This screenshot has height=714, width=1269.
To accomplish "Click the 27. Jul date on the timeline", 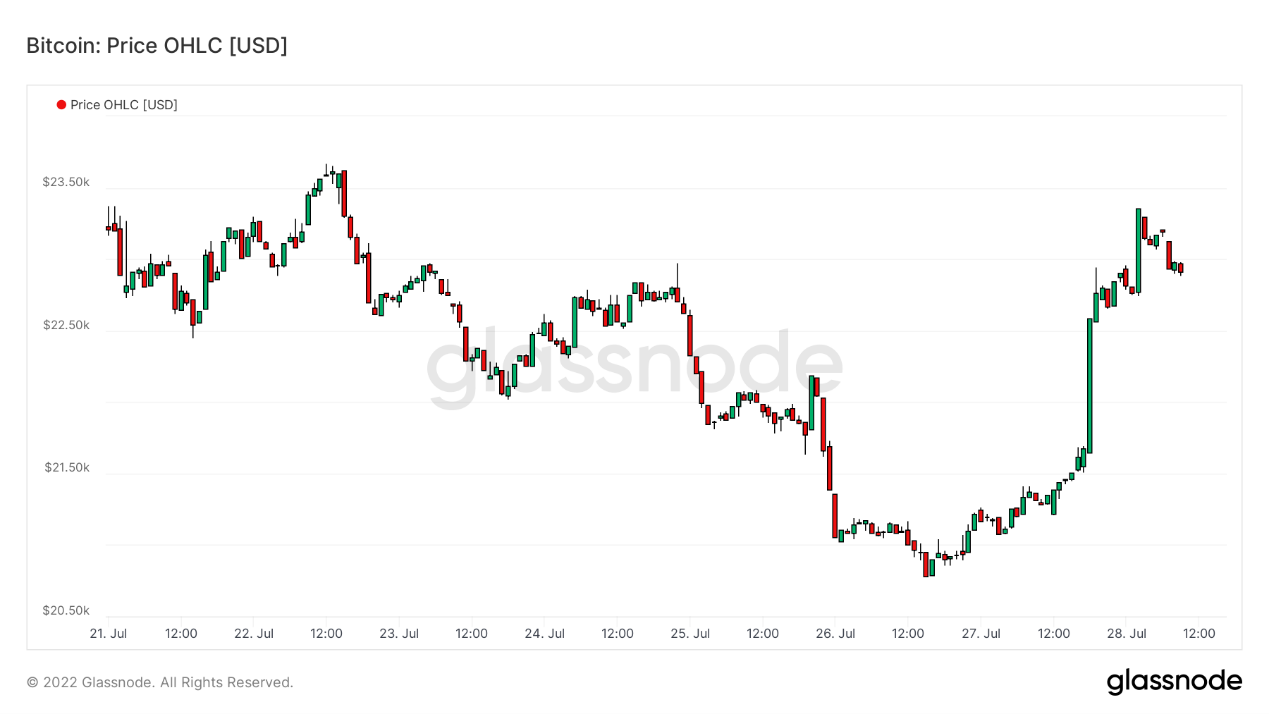I will click(x=981, y=633).
